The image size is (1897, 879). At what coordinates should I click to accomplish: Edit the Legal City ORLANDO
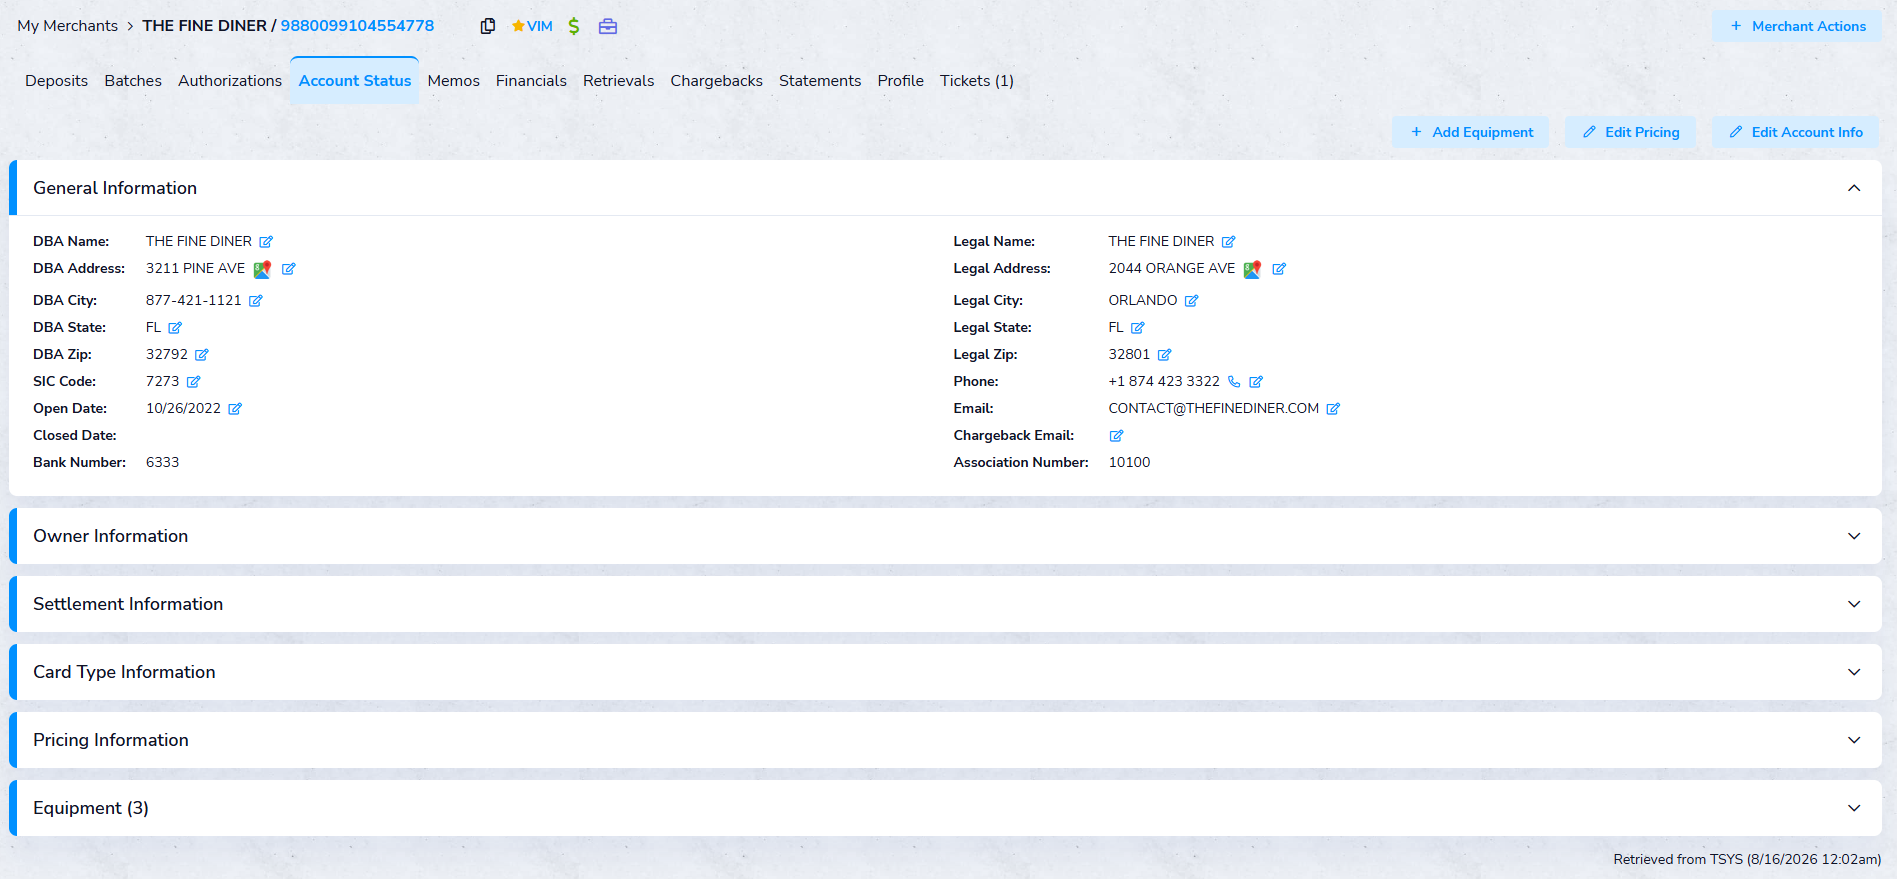1192,301
